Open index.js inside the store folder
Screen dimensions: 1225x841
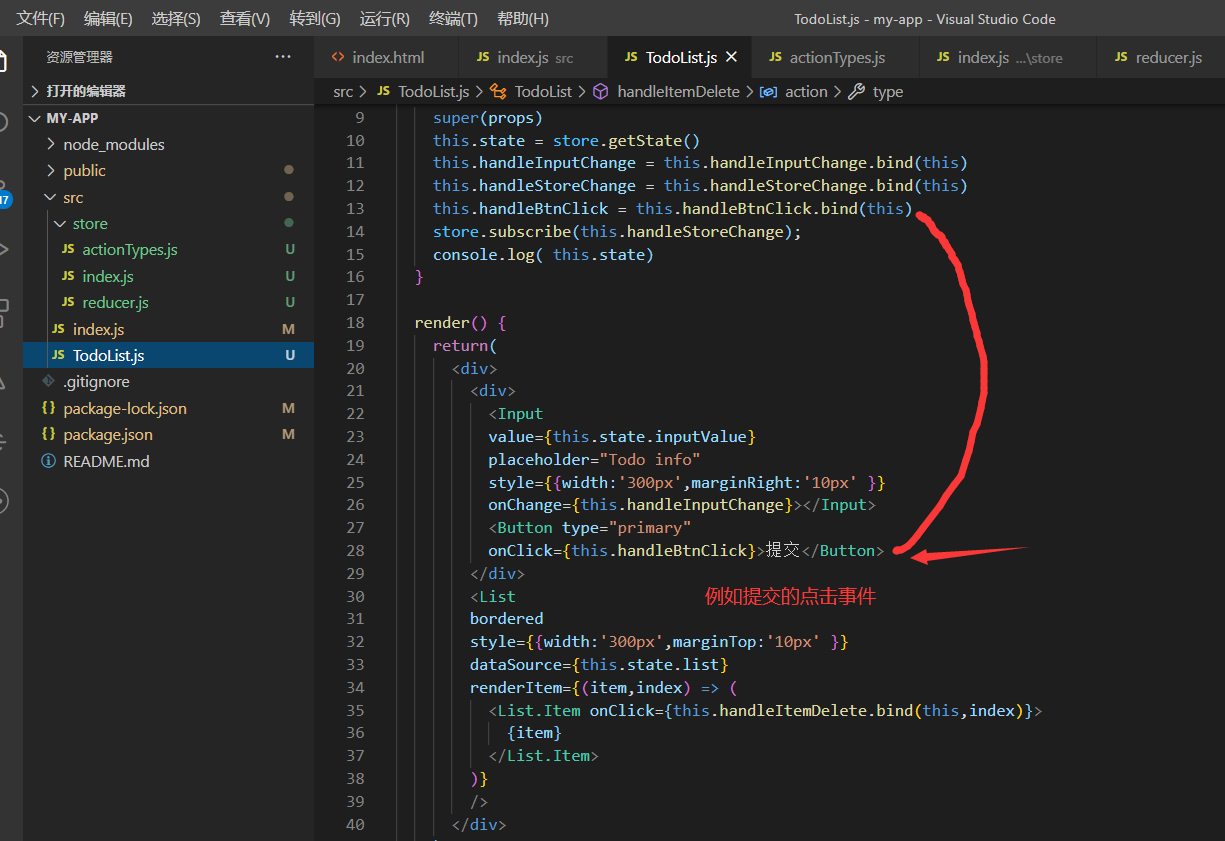[x=168, y=276]
